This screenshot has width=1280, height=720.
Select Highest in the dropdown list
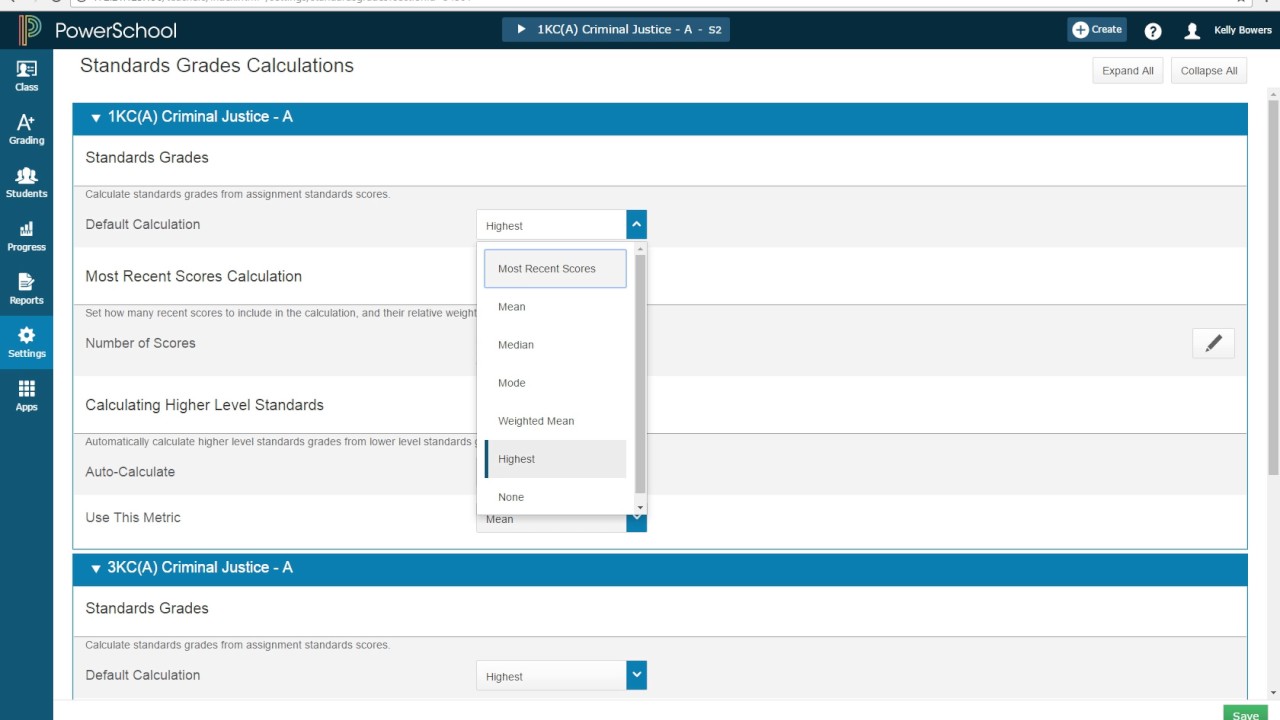[x=555, y=459]
